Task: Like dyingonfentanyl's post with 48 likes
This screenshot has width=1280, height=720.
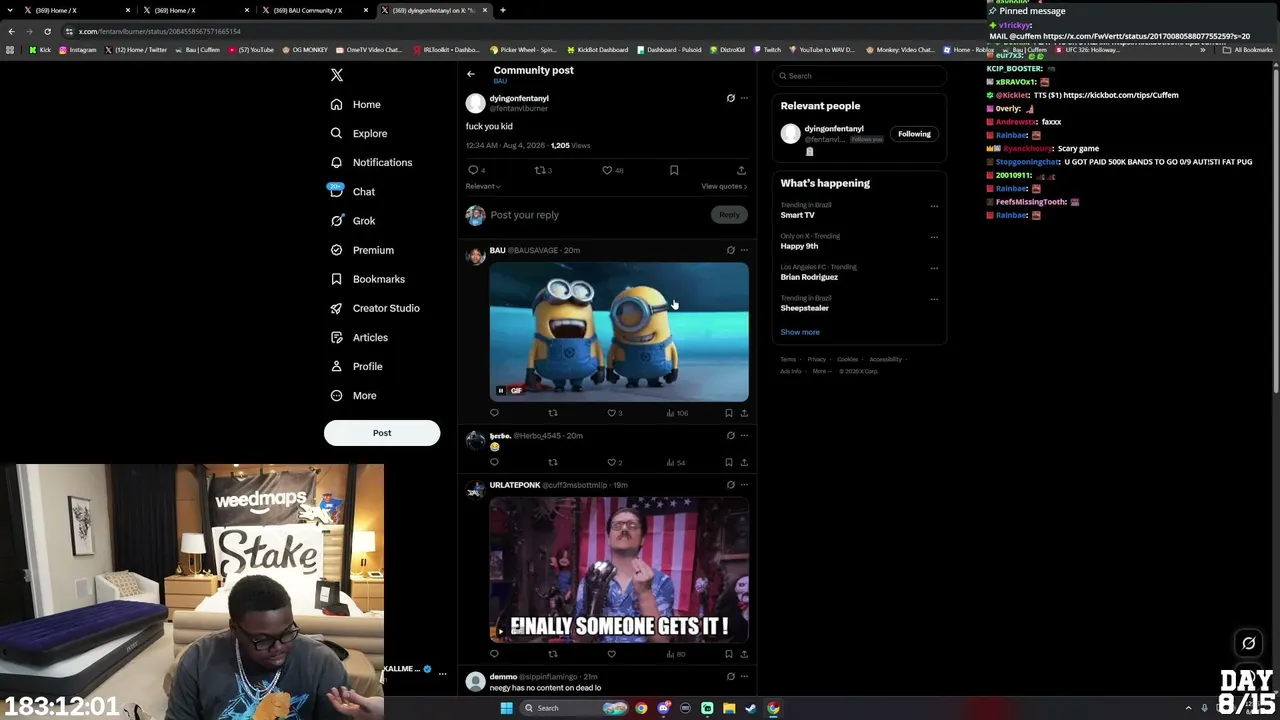Action: (x=607, y=170)
